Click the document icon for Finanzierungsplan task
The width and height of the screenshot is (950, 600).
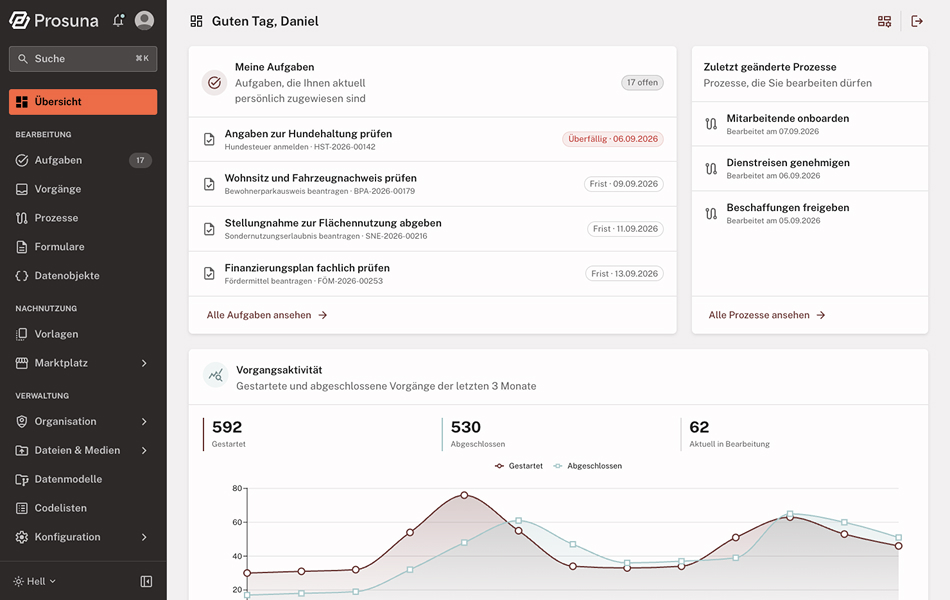[209, 273]
